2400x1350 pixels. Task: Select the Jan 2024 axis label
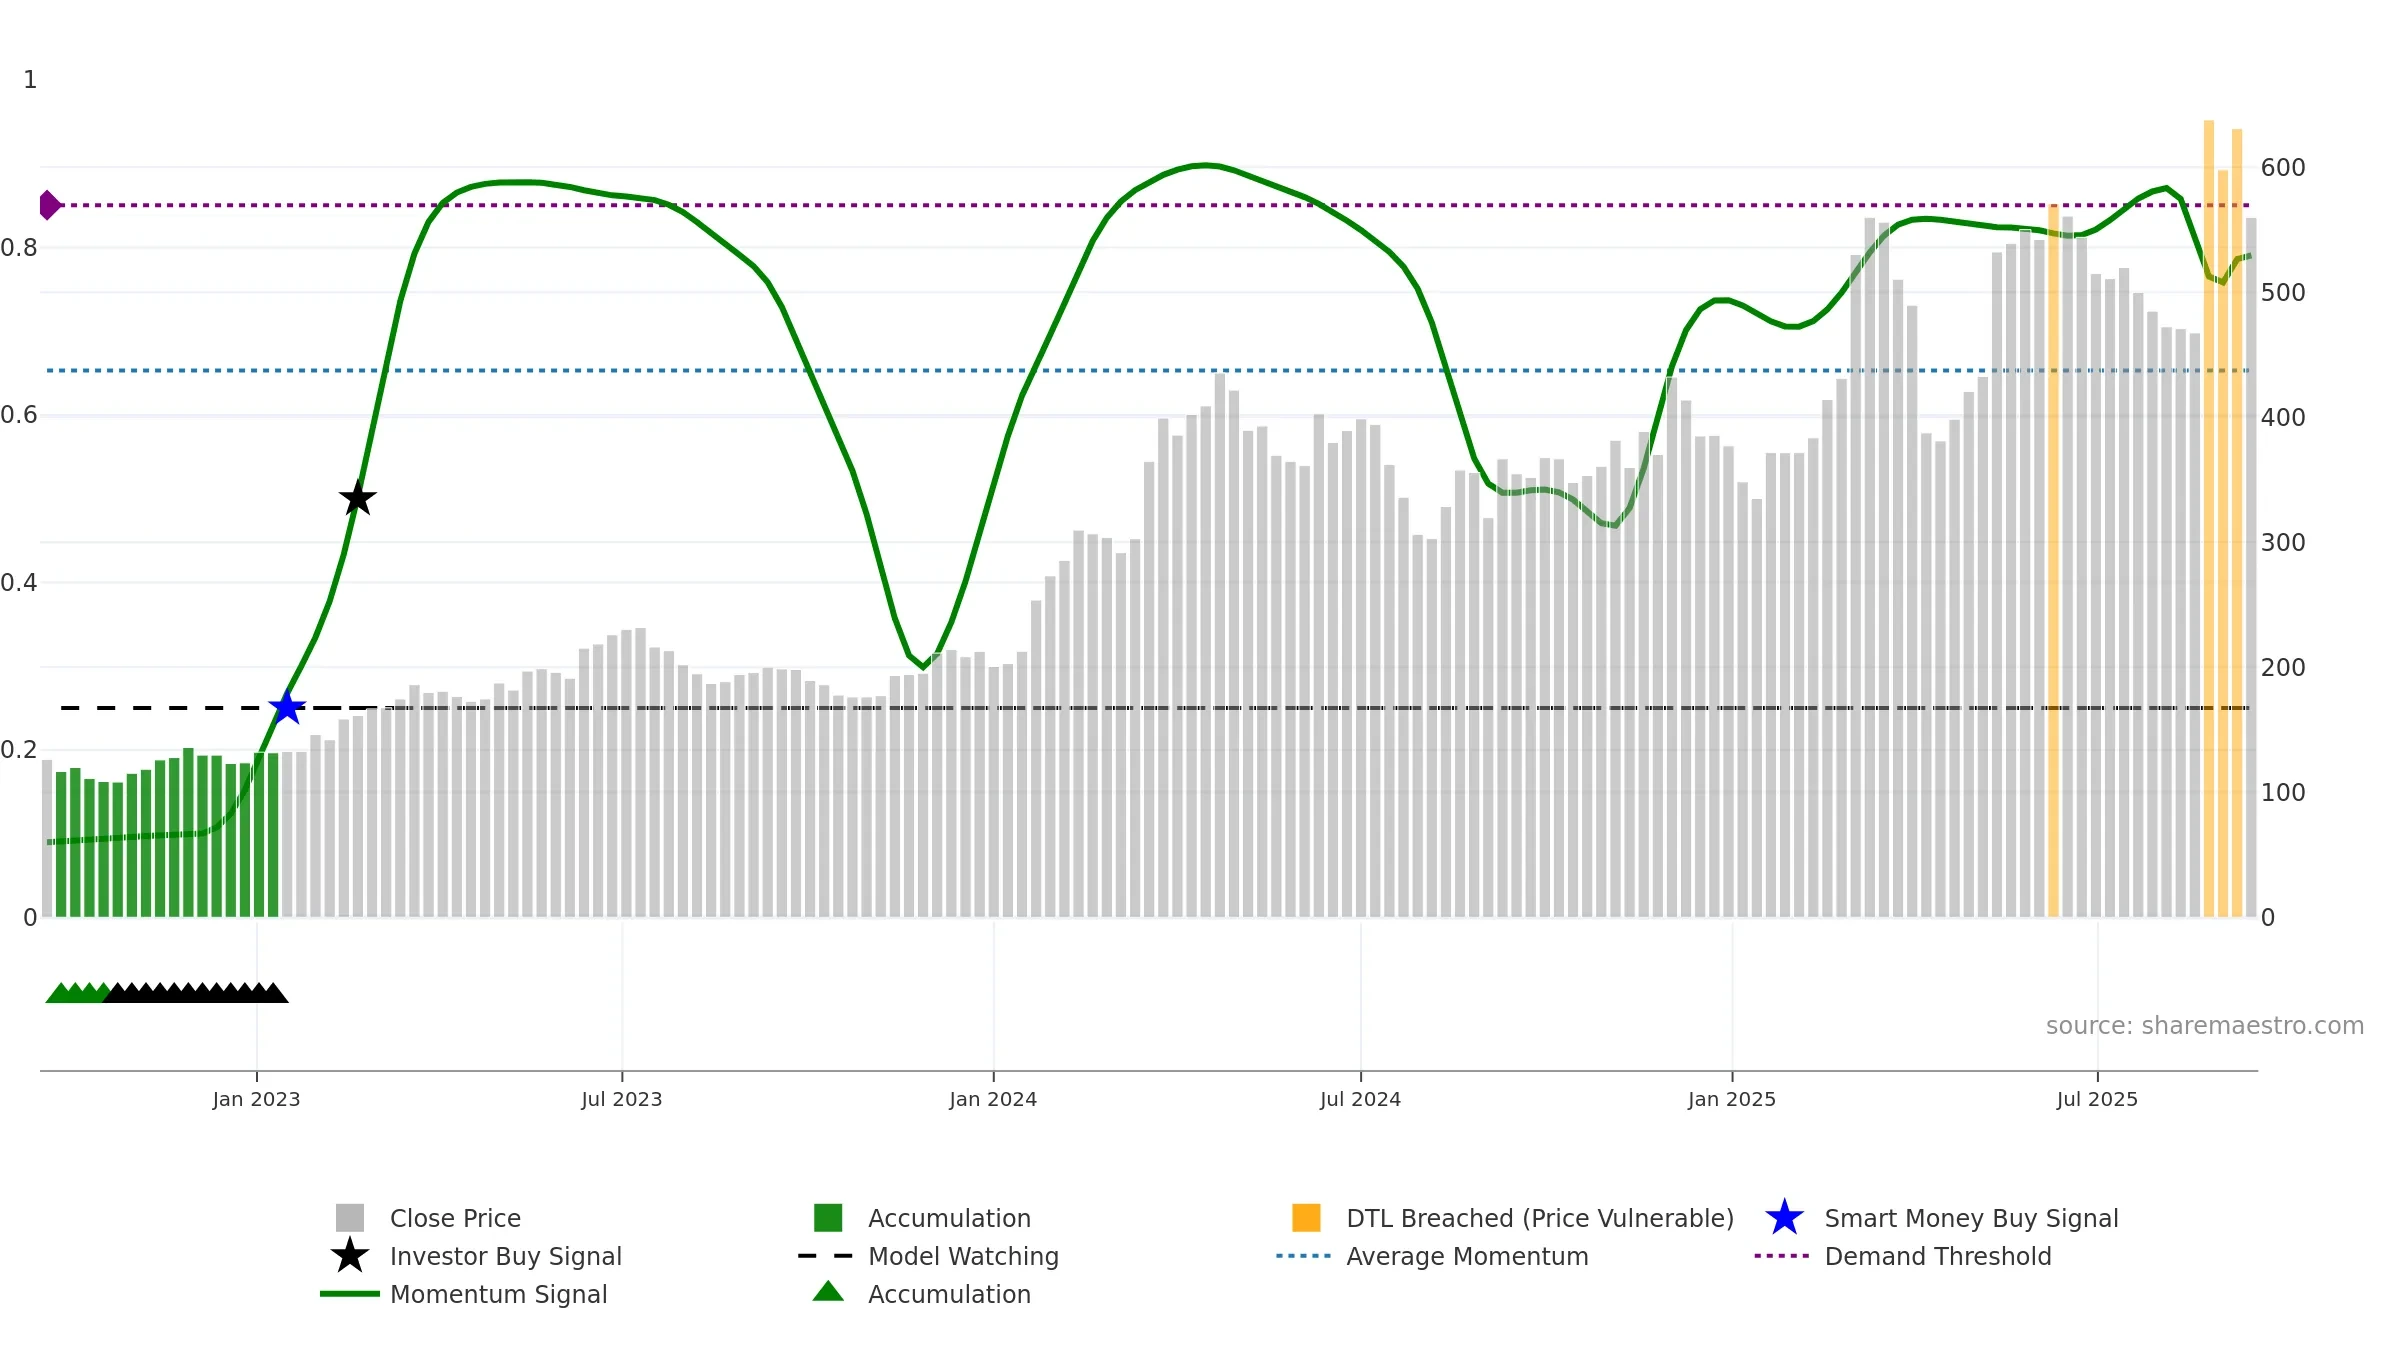coord(993,1100)
